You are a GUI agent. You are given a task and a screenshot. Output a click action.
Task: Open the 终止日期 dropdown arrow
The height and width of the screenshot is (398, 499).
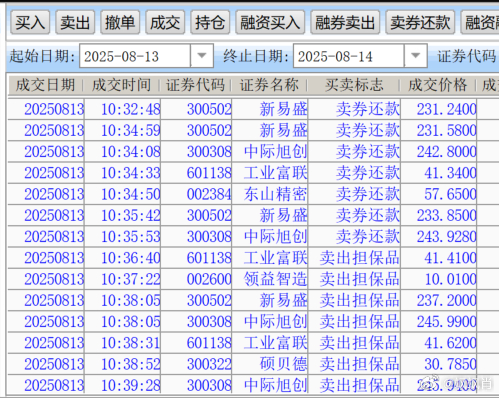(415, 56)
